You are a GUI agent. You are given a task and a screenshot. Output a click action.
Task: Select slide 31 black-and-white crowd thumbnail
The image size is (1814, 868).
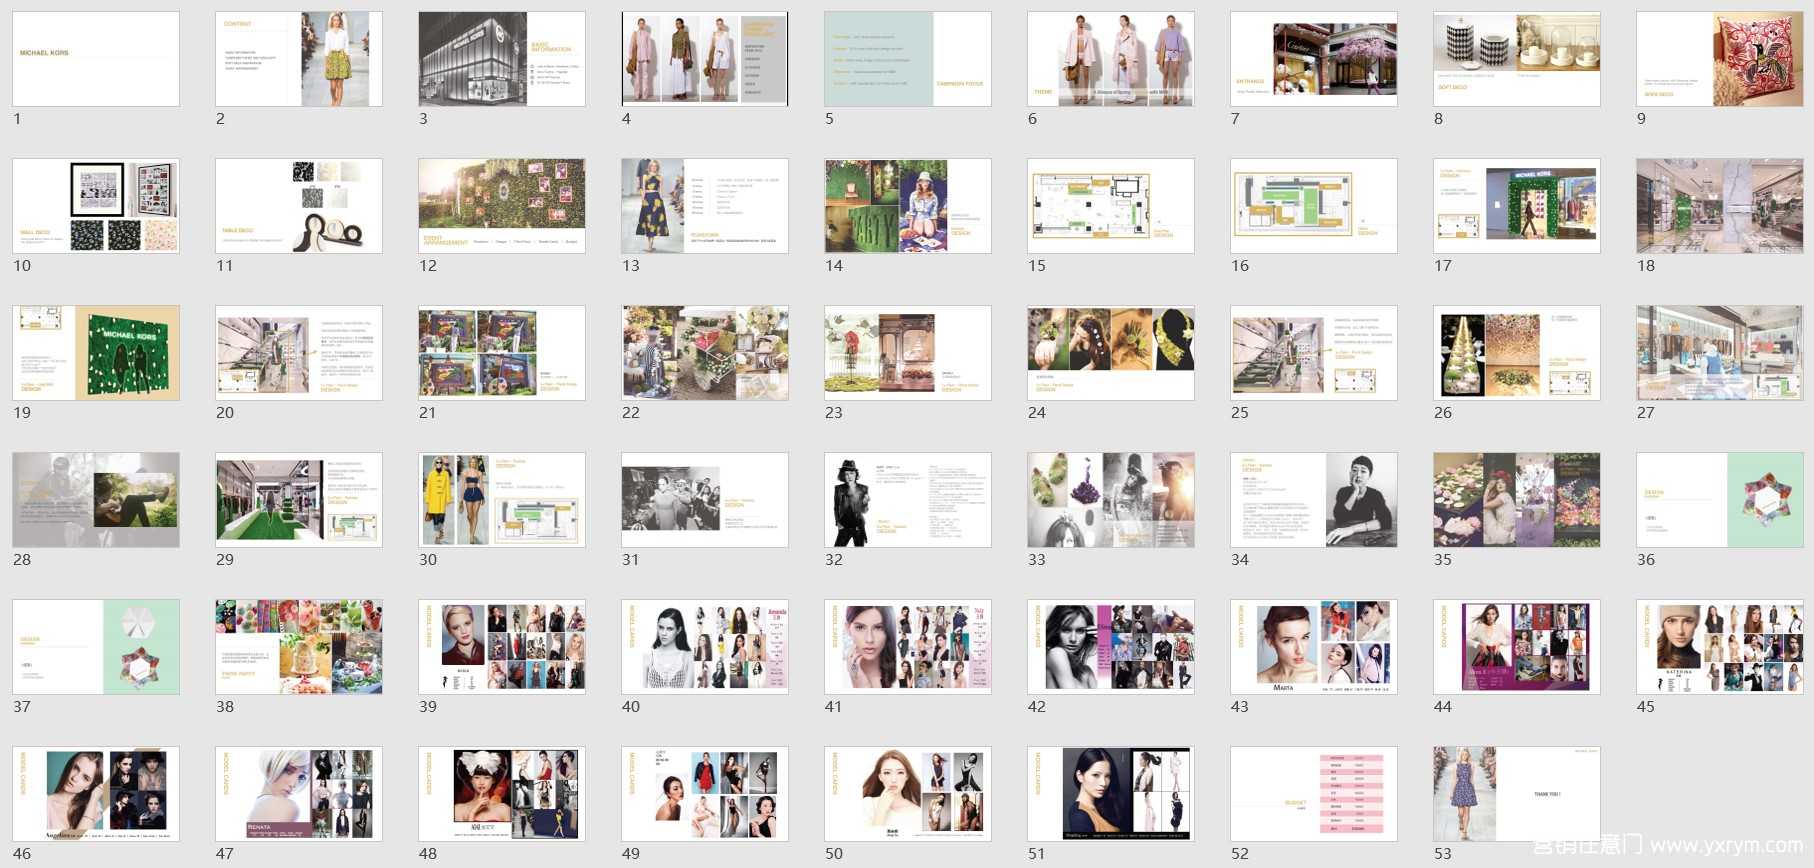[705, 500]
